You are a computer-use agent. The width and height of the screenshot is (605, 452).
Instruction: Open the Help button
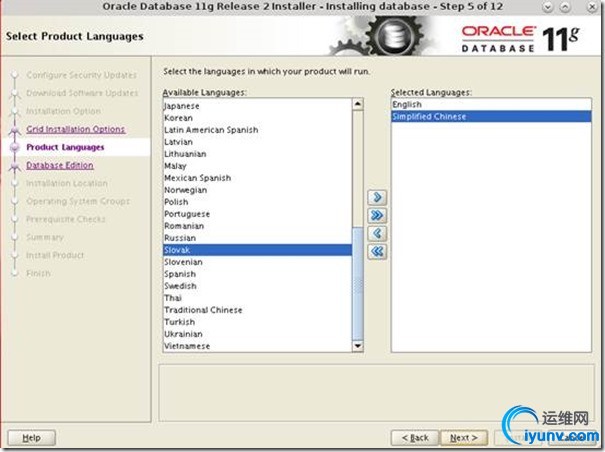pyautogui.click(x=32, y=438)
